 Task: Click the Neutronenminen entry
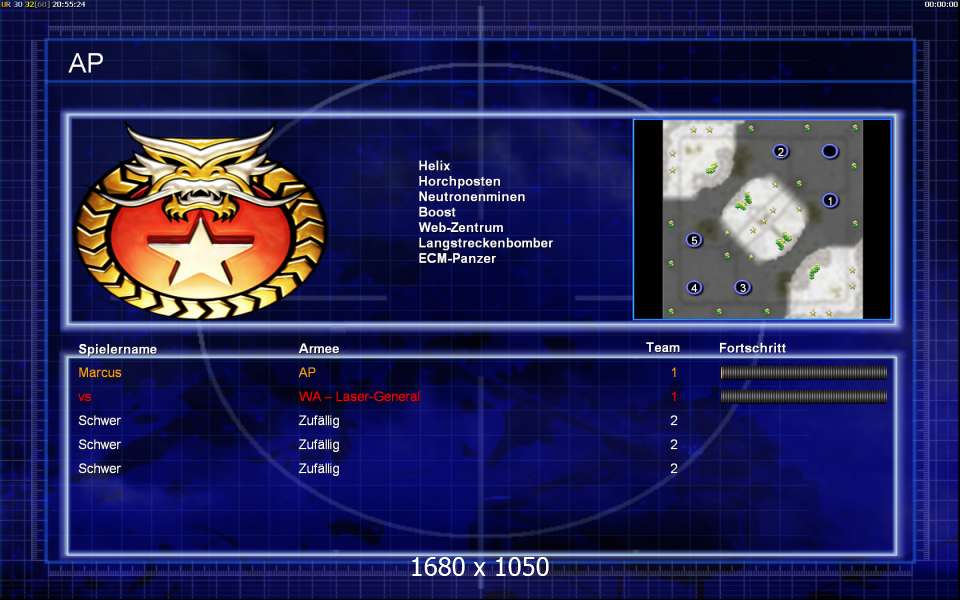pyautogui.click(x=471, y=197)
